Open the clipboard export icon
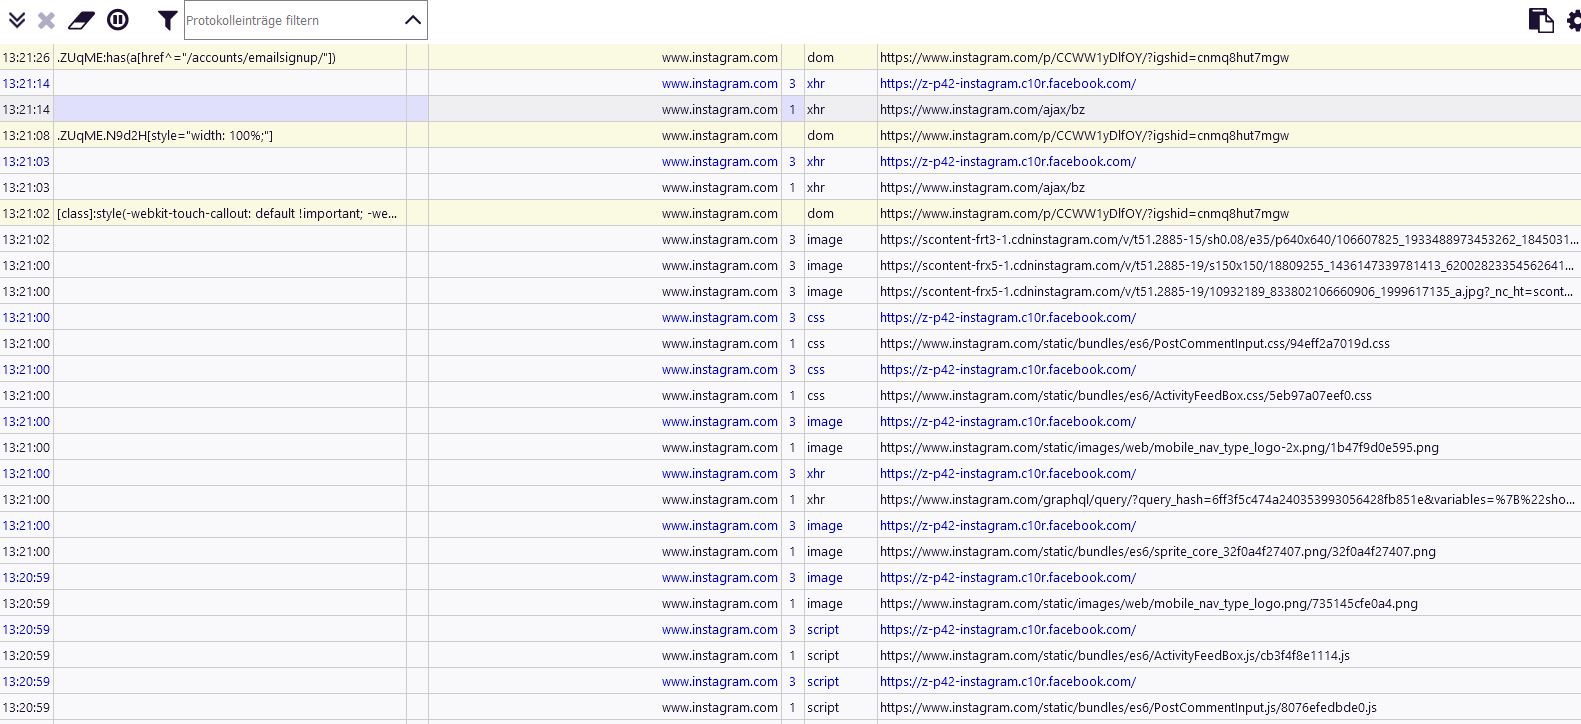The image size is (1581, 724). coord(1540,20)
